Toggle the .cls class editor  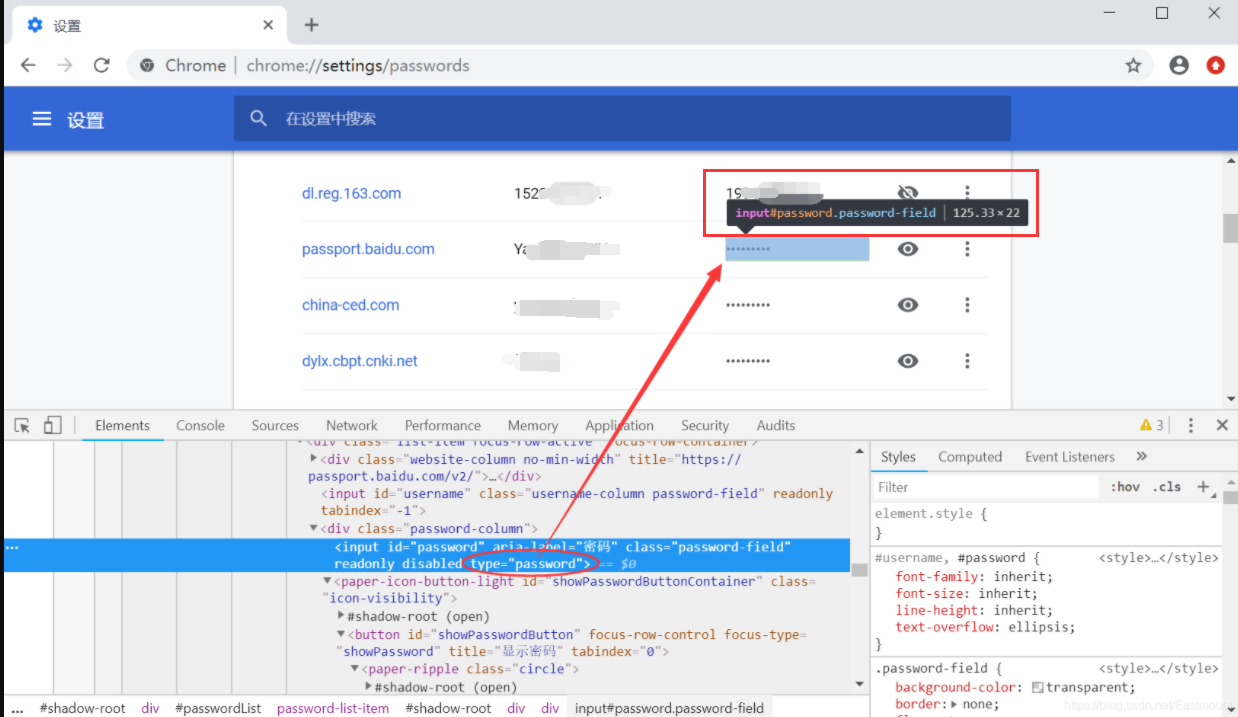(1167, 487)
